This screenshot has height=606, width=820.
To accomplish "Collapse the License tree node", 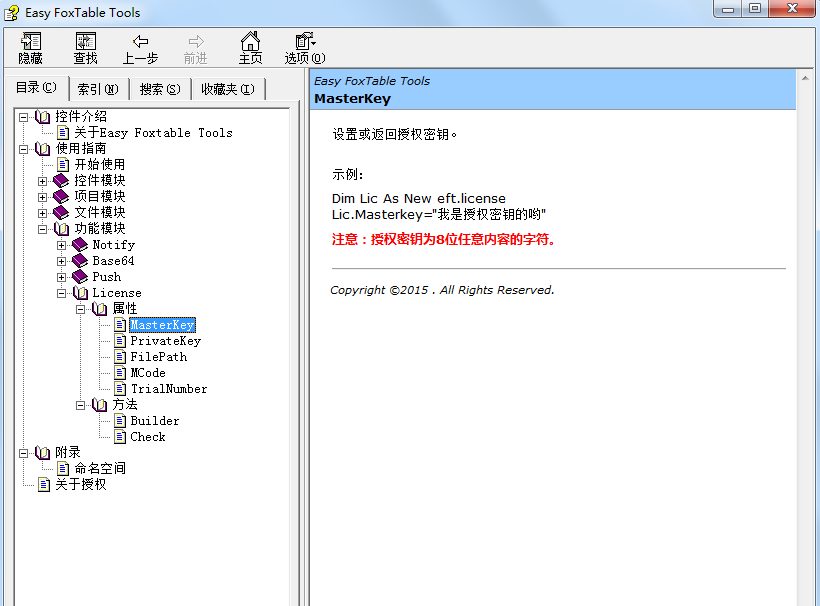I will [61, 293].
